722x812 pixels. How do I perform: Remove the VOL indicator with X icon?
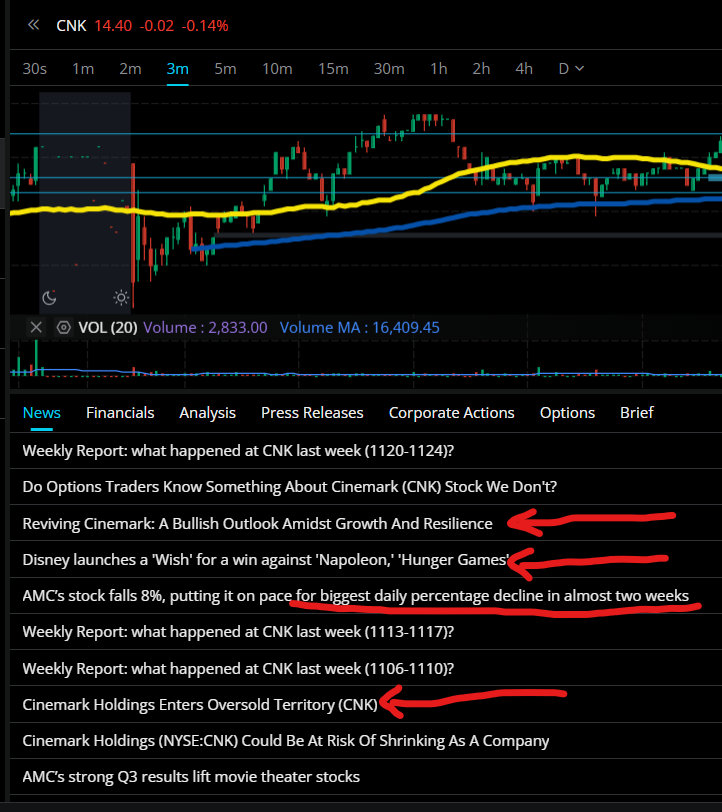(36, 327)
